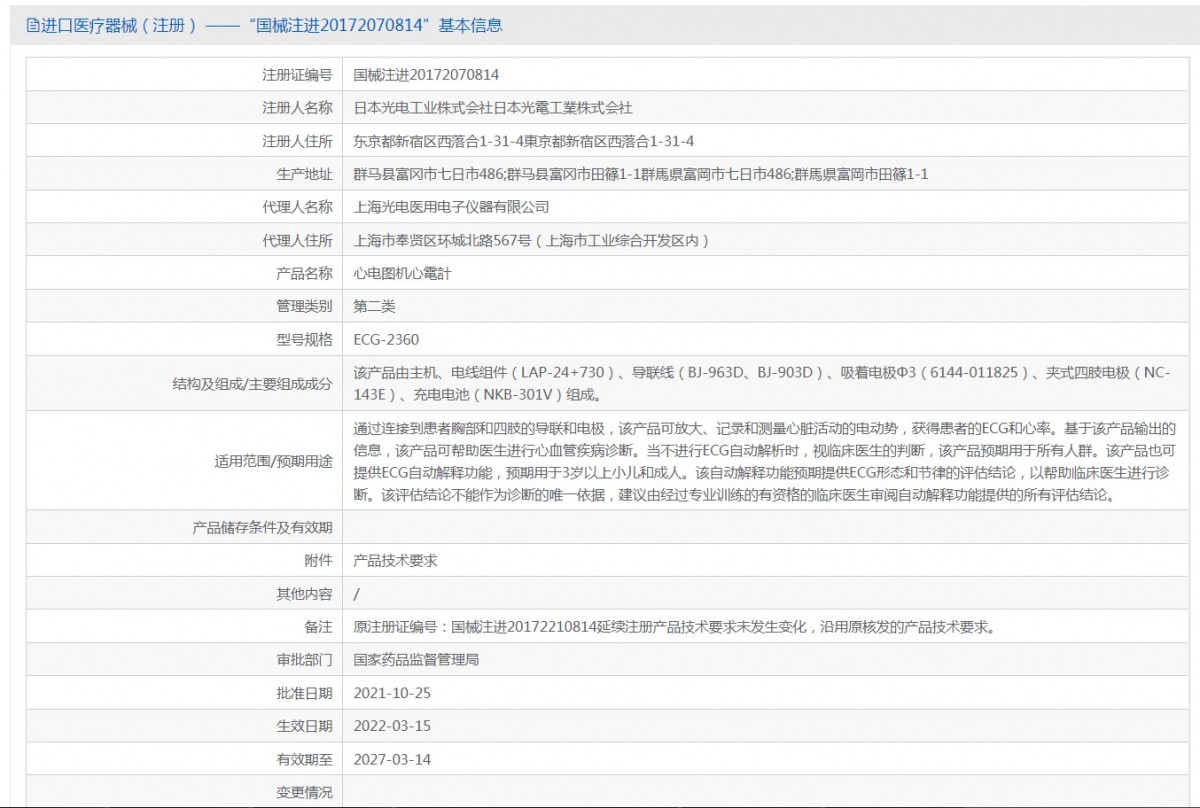This screenshot has height=808, width=1200.
Task: Select management category value 第二类
Action: coord(375,306)
